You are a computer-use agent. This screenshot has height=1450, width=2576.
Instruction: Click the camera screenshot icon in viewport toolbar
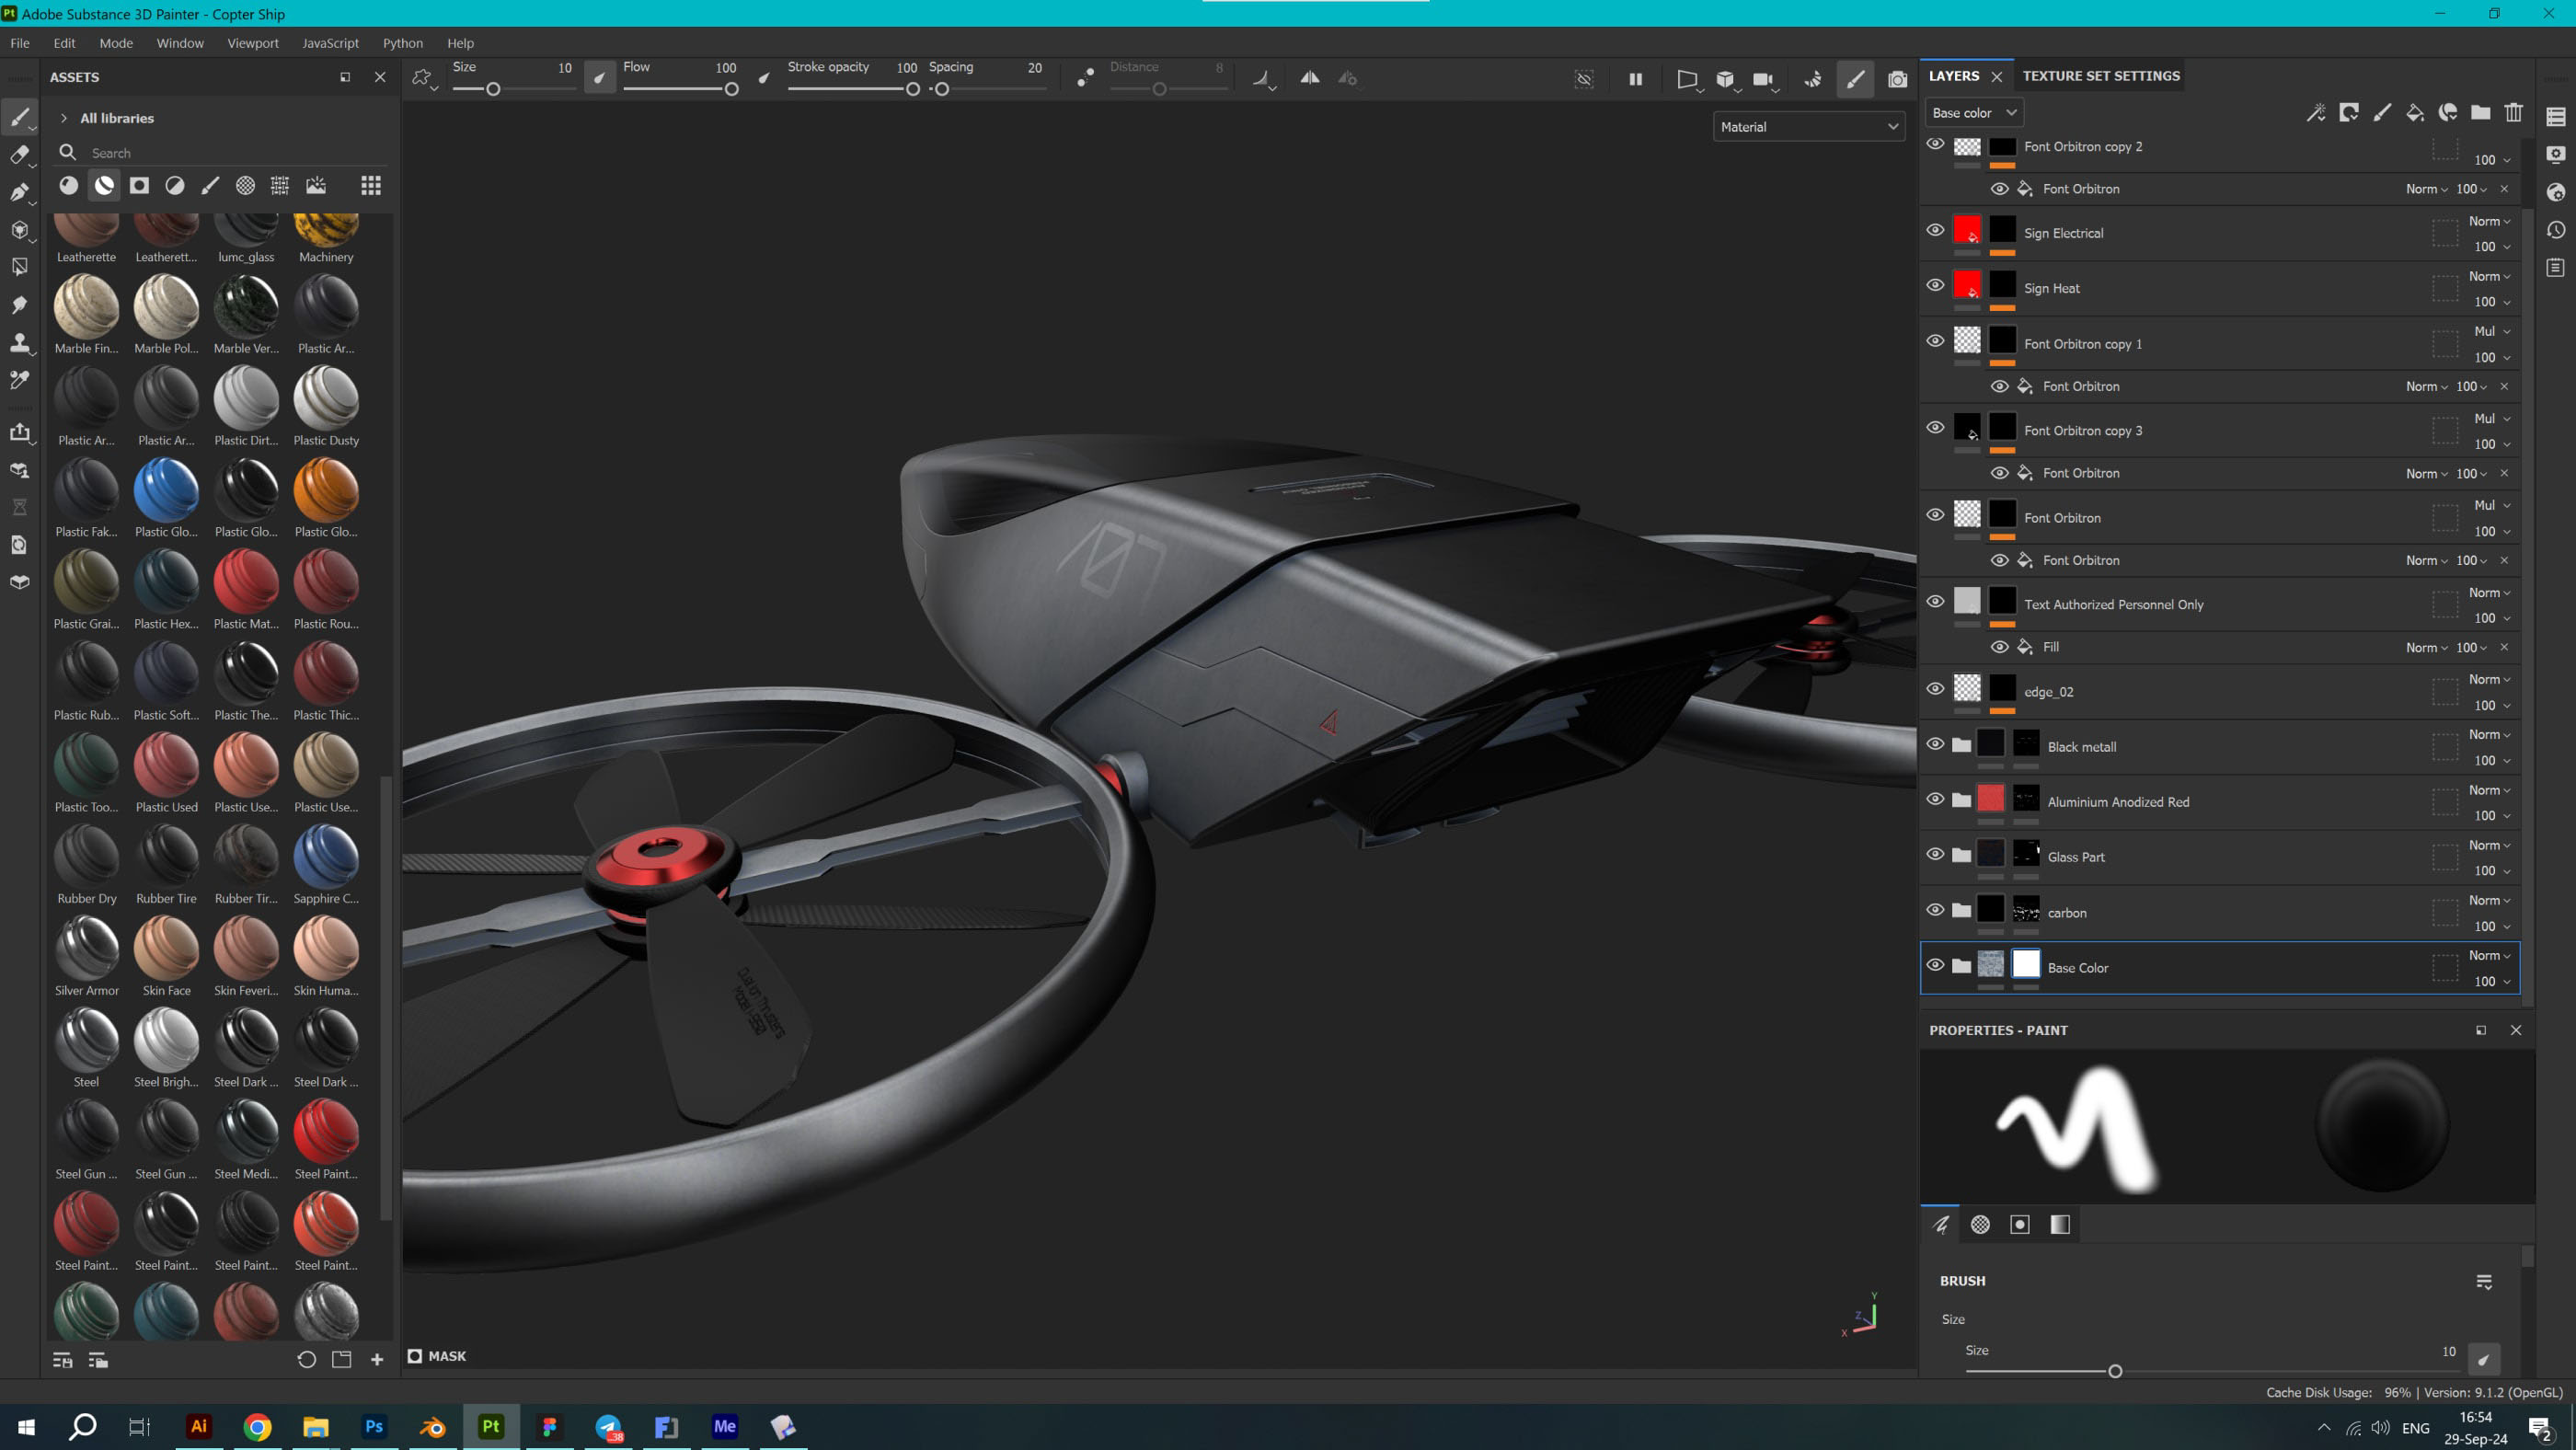[x=1897, y=79]
